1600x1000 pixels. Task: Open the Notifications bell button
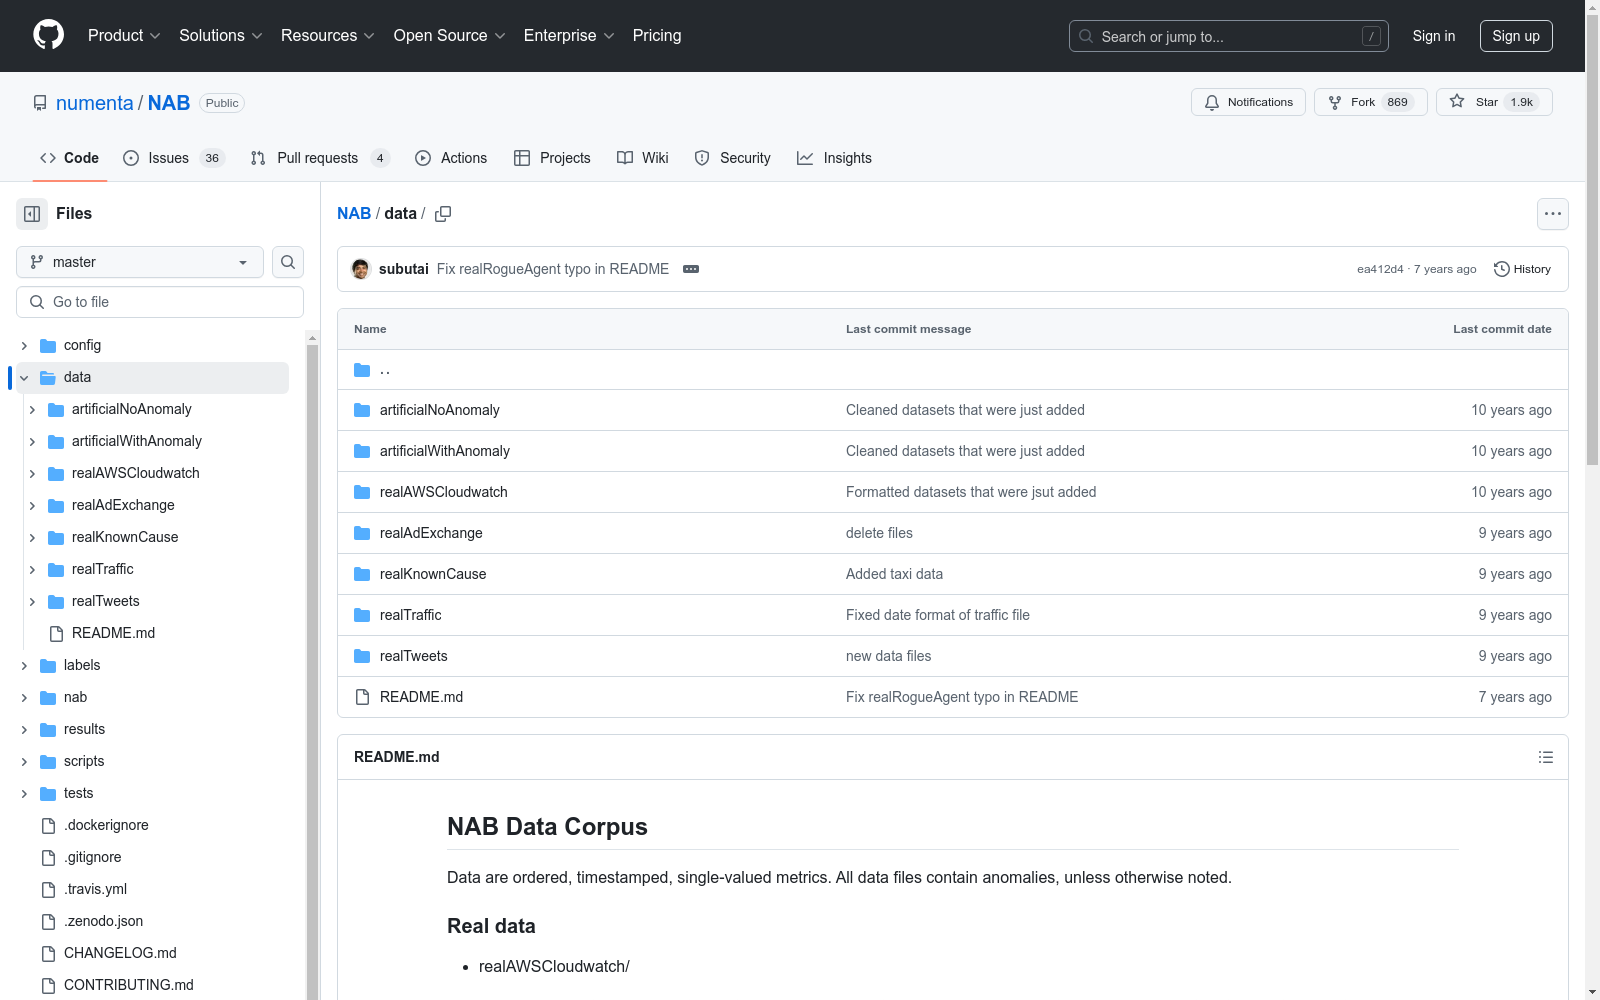tap(1248, 102)
